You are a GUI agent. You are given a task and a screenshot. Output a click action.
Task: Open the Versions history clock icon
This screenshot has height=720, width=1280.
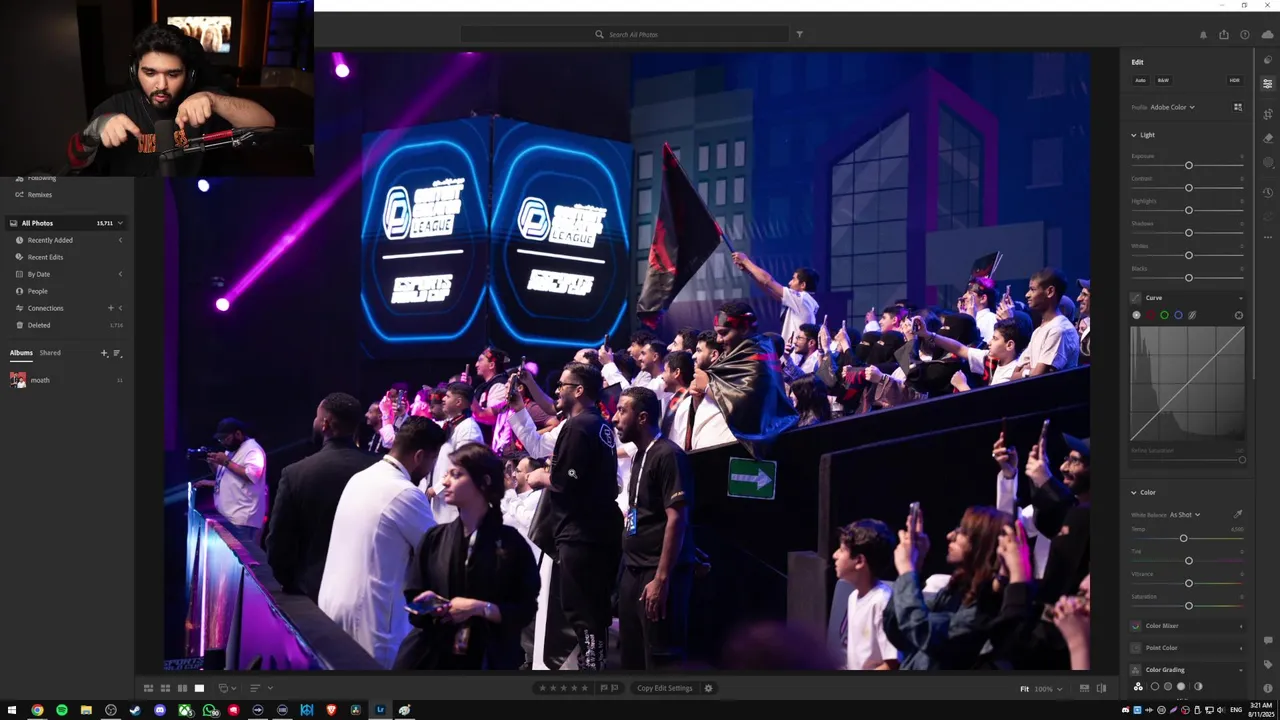(1268, 192)
